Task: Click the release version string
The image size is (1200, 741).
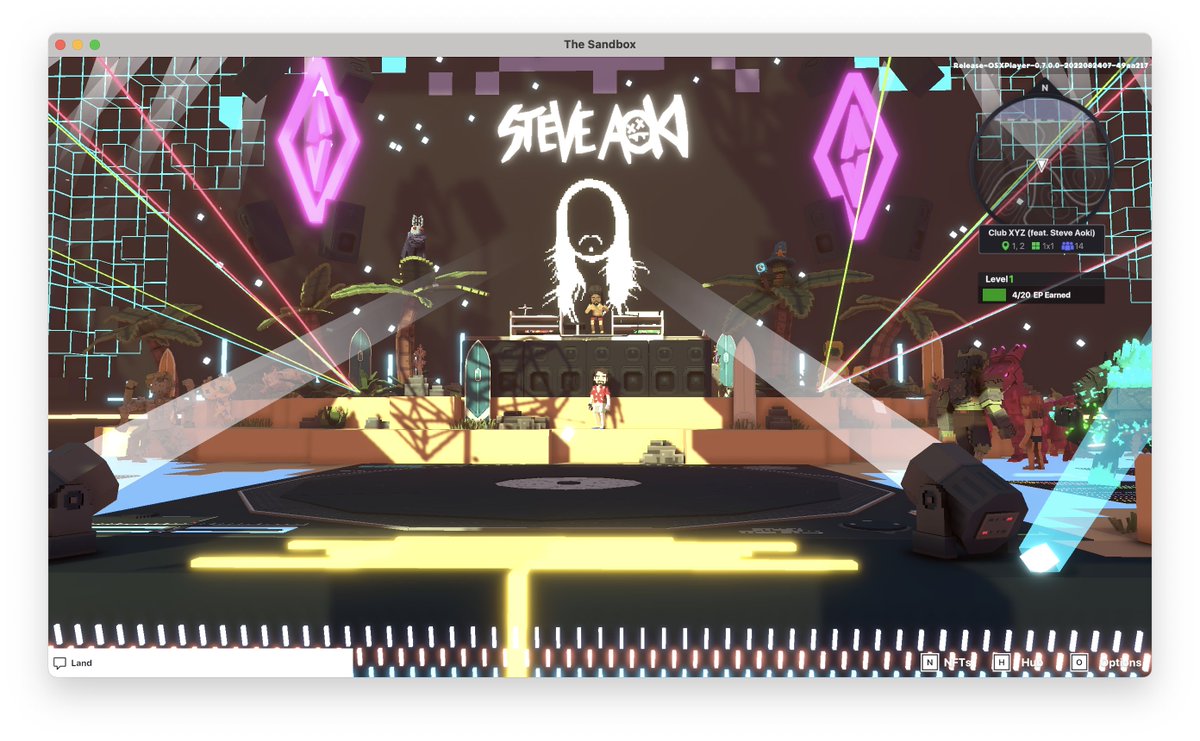Action: pos(1051,65)
